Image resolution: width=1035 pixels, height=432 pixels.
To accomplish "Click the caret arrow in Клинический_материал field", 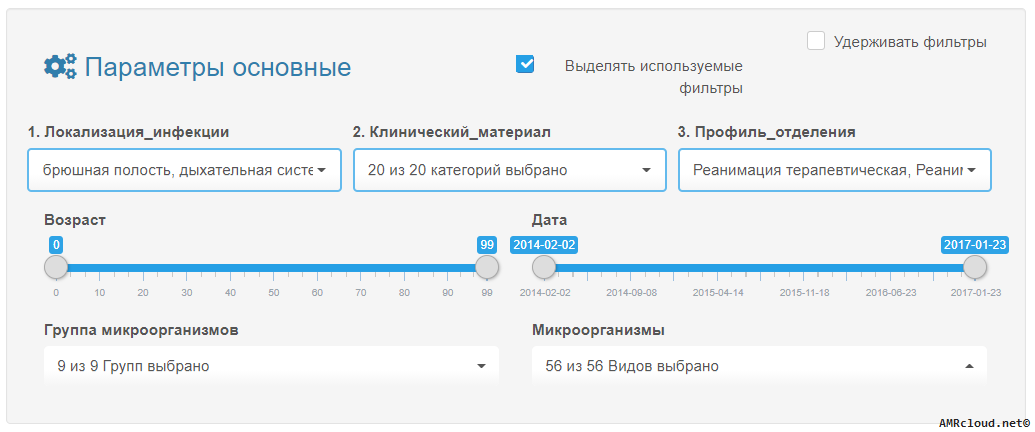I will tap(646, 170).
